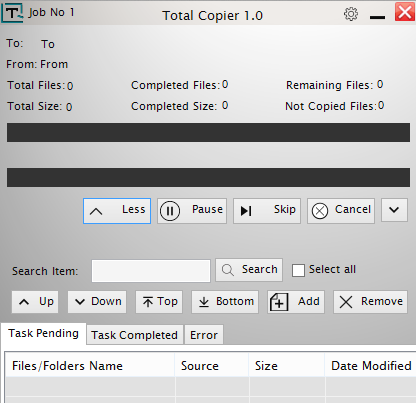Viewport: 416px width, 403px height.
Task: Sort by the Source column header
Action: pos(212,366)
